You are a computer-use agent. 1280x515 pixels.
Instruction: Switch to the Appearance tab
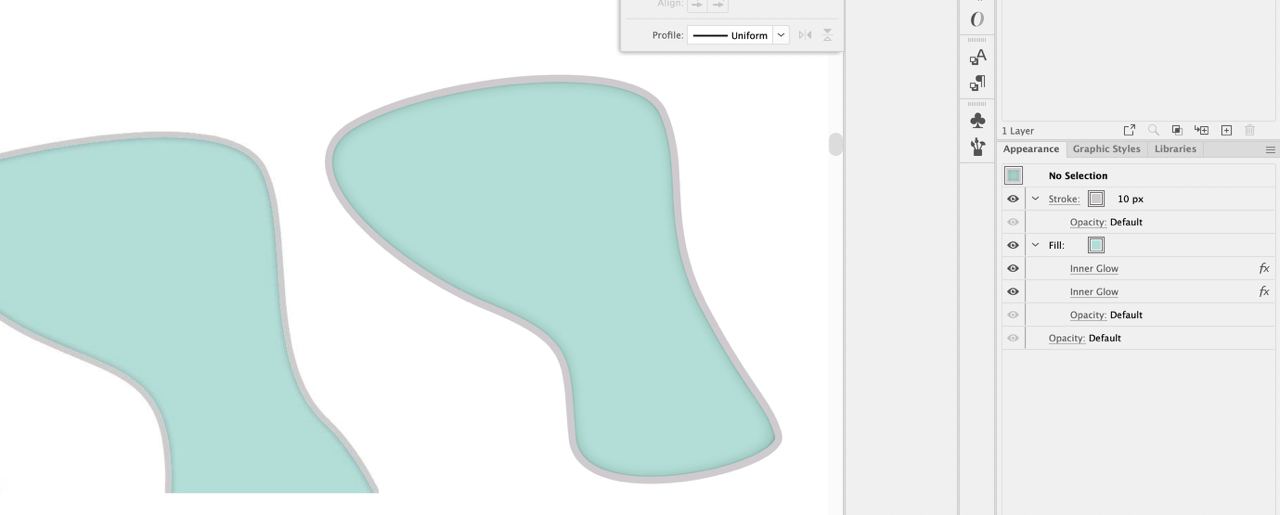[1031, 149]
